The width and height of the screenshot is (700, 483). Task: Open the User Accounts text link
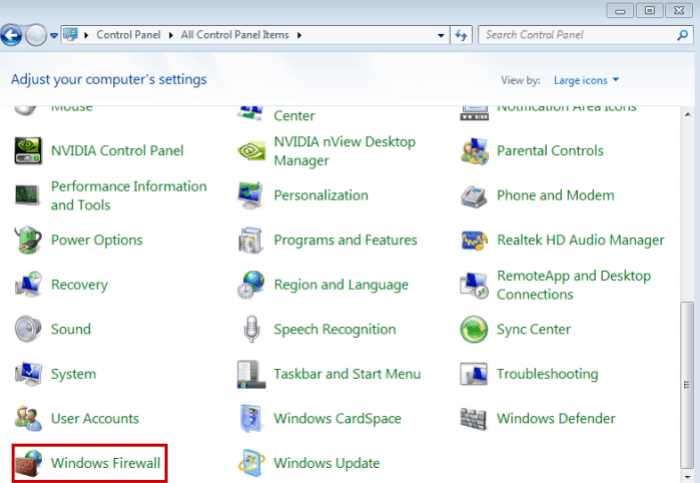point(95,418)
